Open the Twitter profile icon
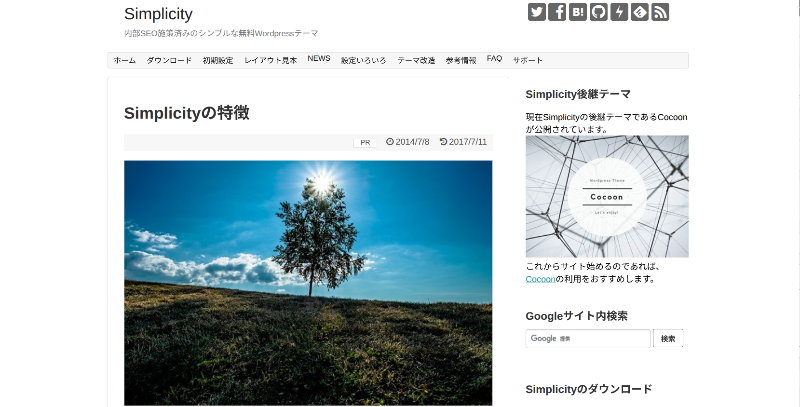Screen dimensions: 800x407 (537, 12)
